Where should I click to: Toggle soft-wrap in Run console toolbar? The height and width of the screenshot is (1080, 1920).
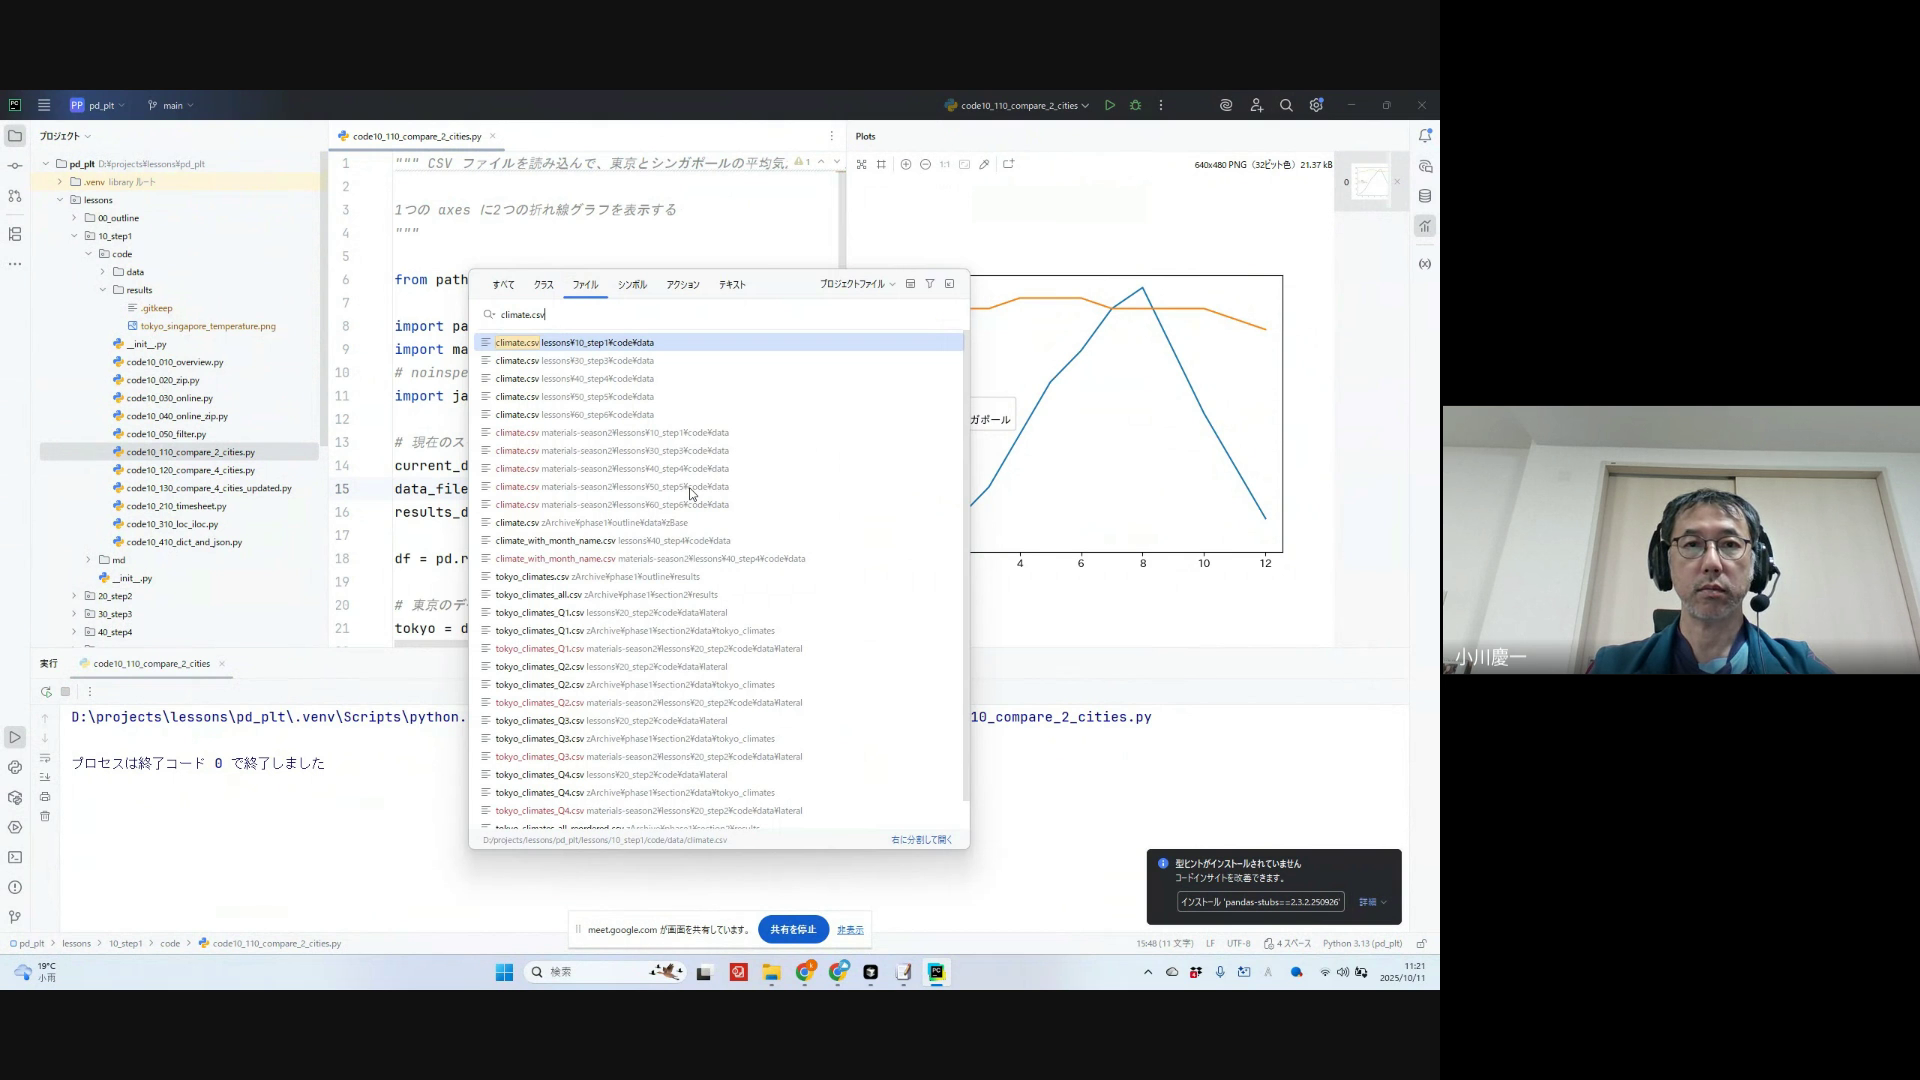point(45,758)
